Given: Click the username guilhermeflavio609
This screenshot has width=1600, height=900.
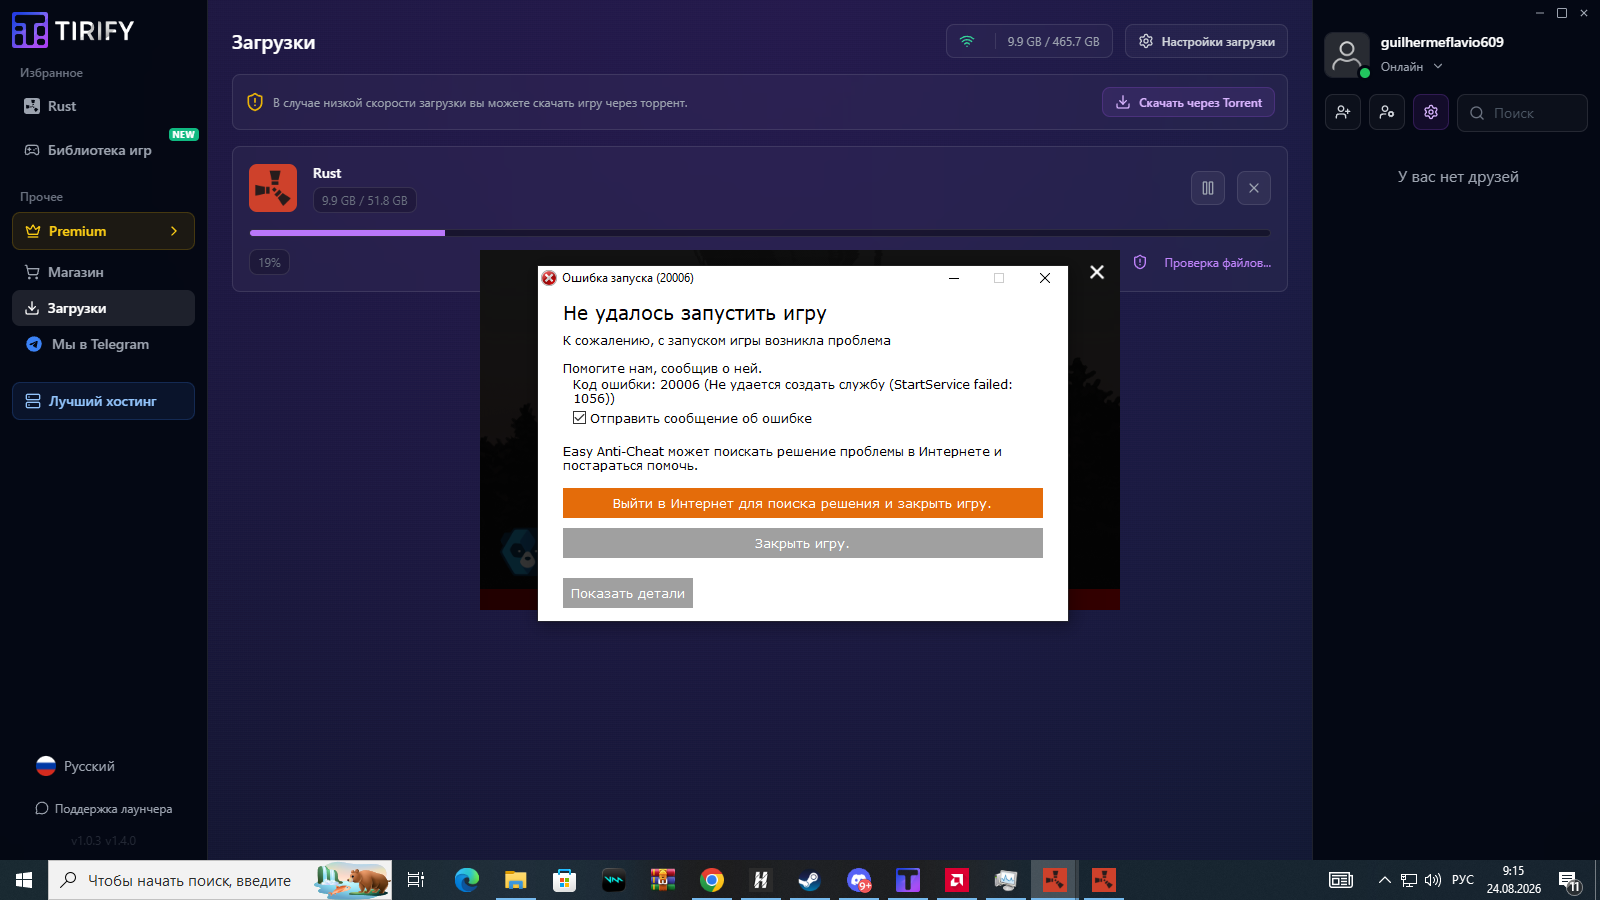Looking at the screenshot, I should (x=1442, y=42).
